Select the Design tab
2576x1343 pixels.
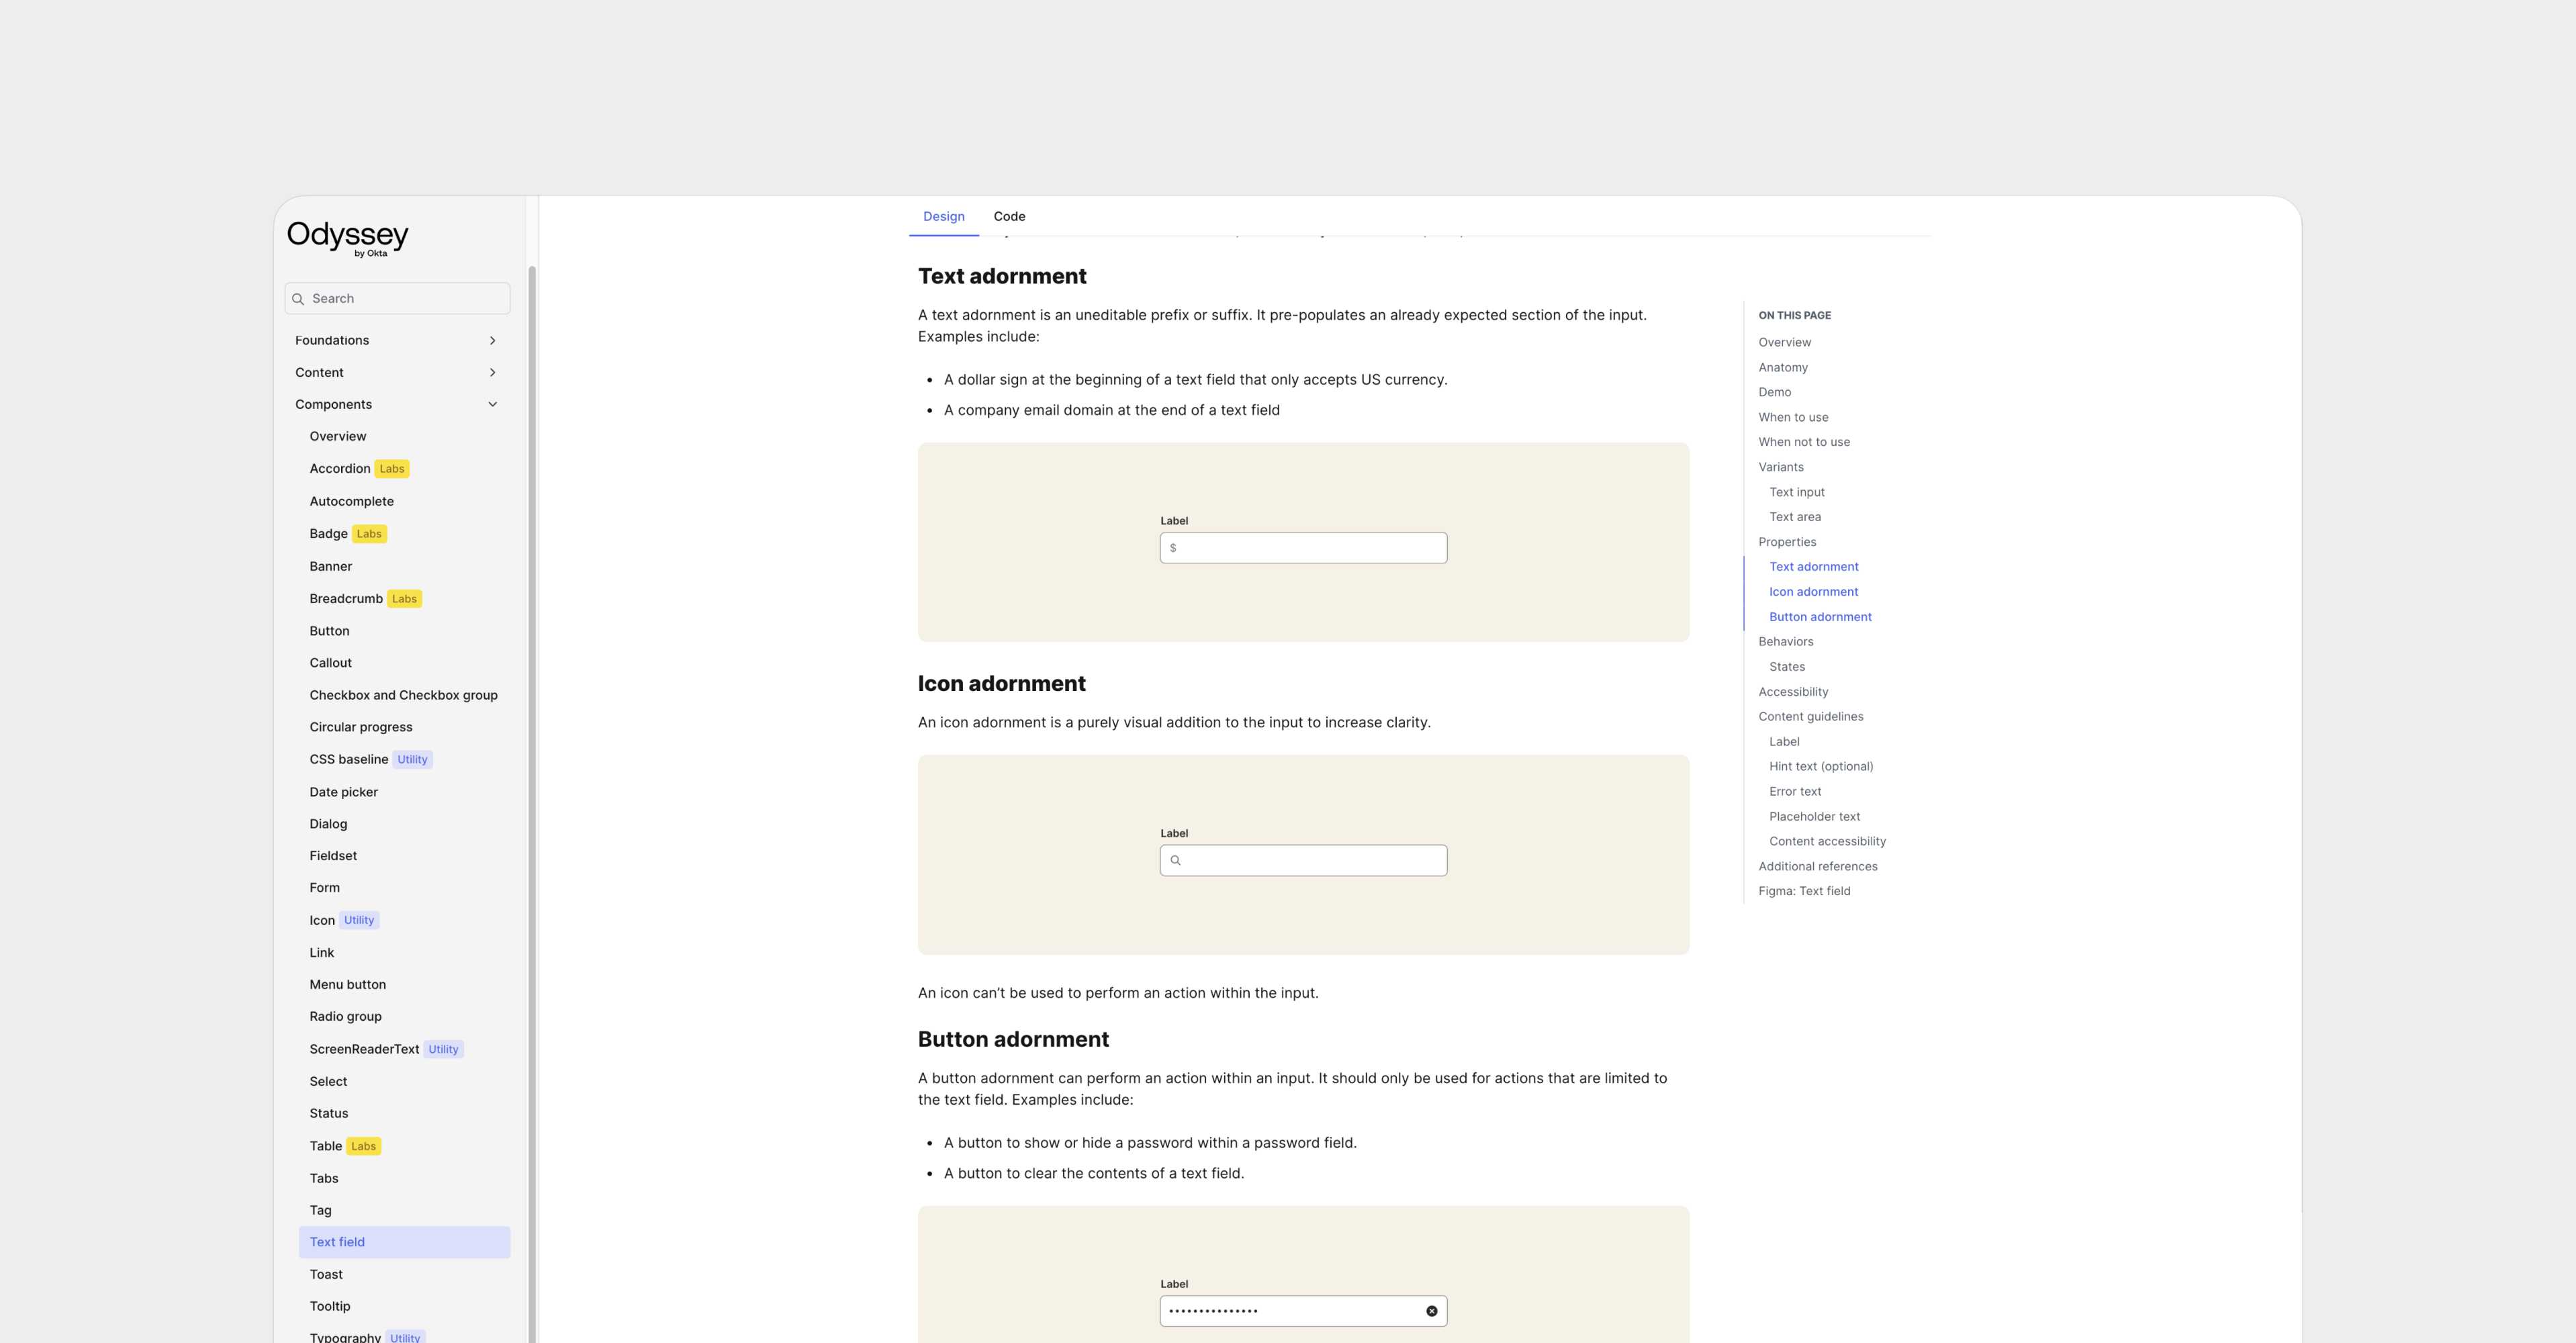943,216
